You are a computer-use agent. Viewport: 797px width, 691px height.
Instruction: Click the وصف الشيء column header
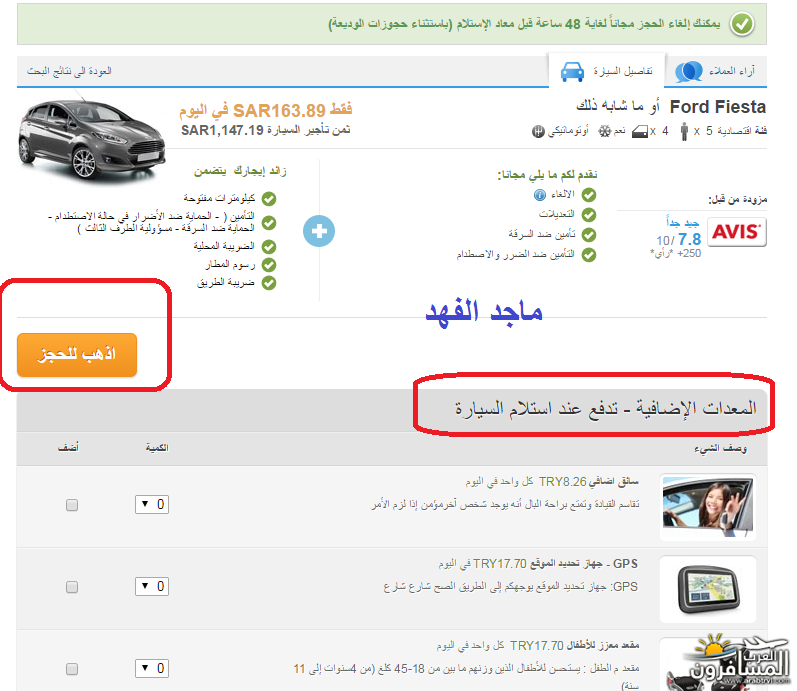[x=720, y=448]
